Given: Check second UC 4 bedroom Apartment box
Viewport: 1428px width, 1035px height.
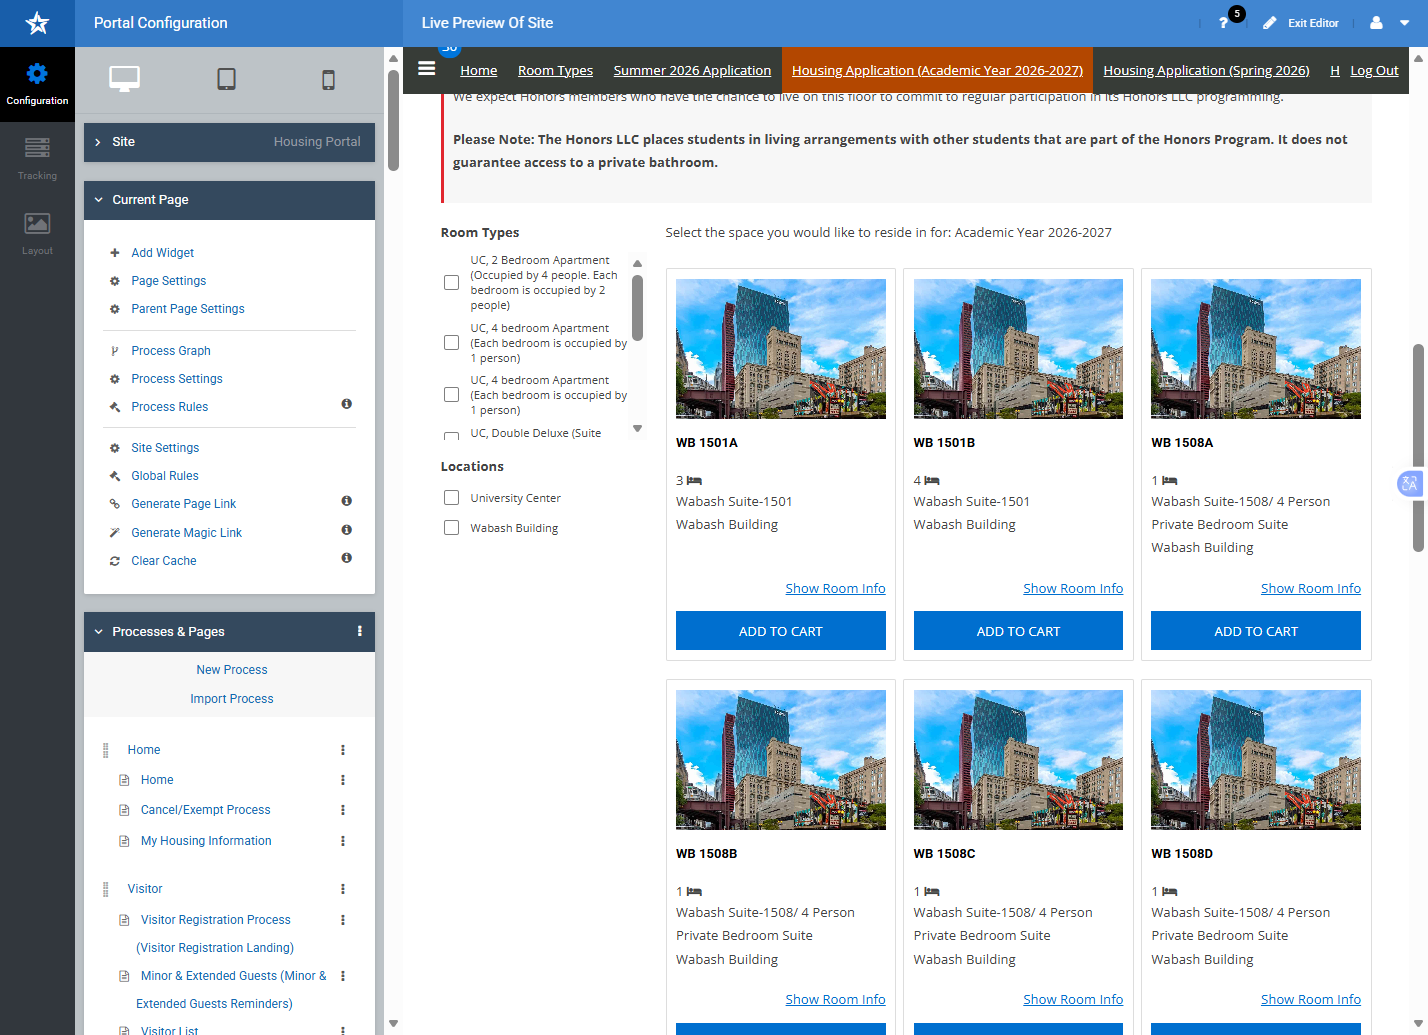Looking at the screenshot, I should (x=452, y=395).
